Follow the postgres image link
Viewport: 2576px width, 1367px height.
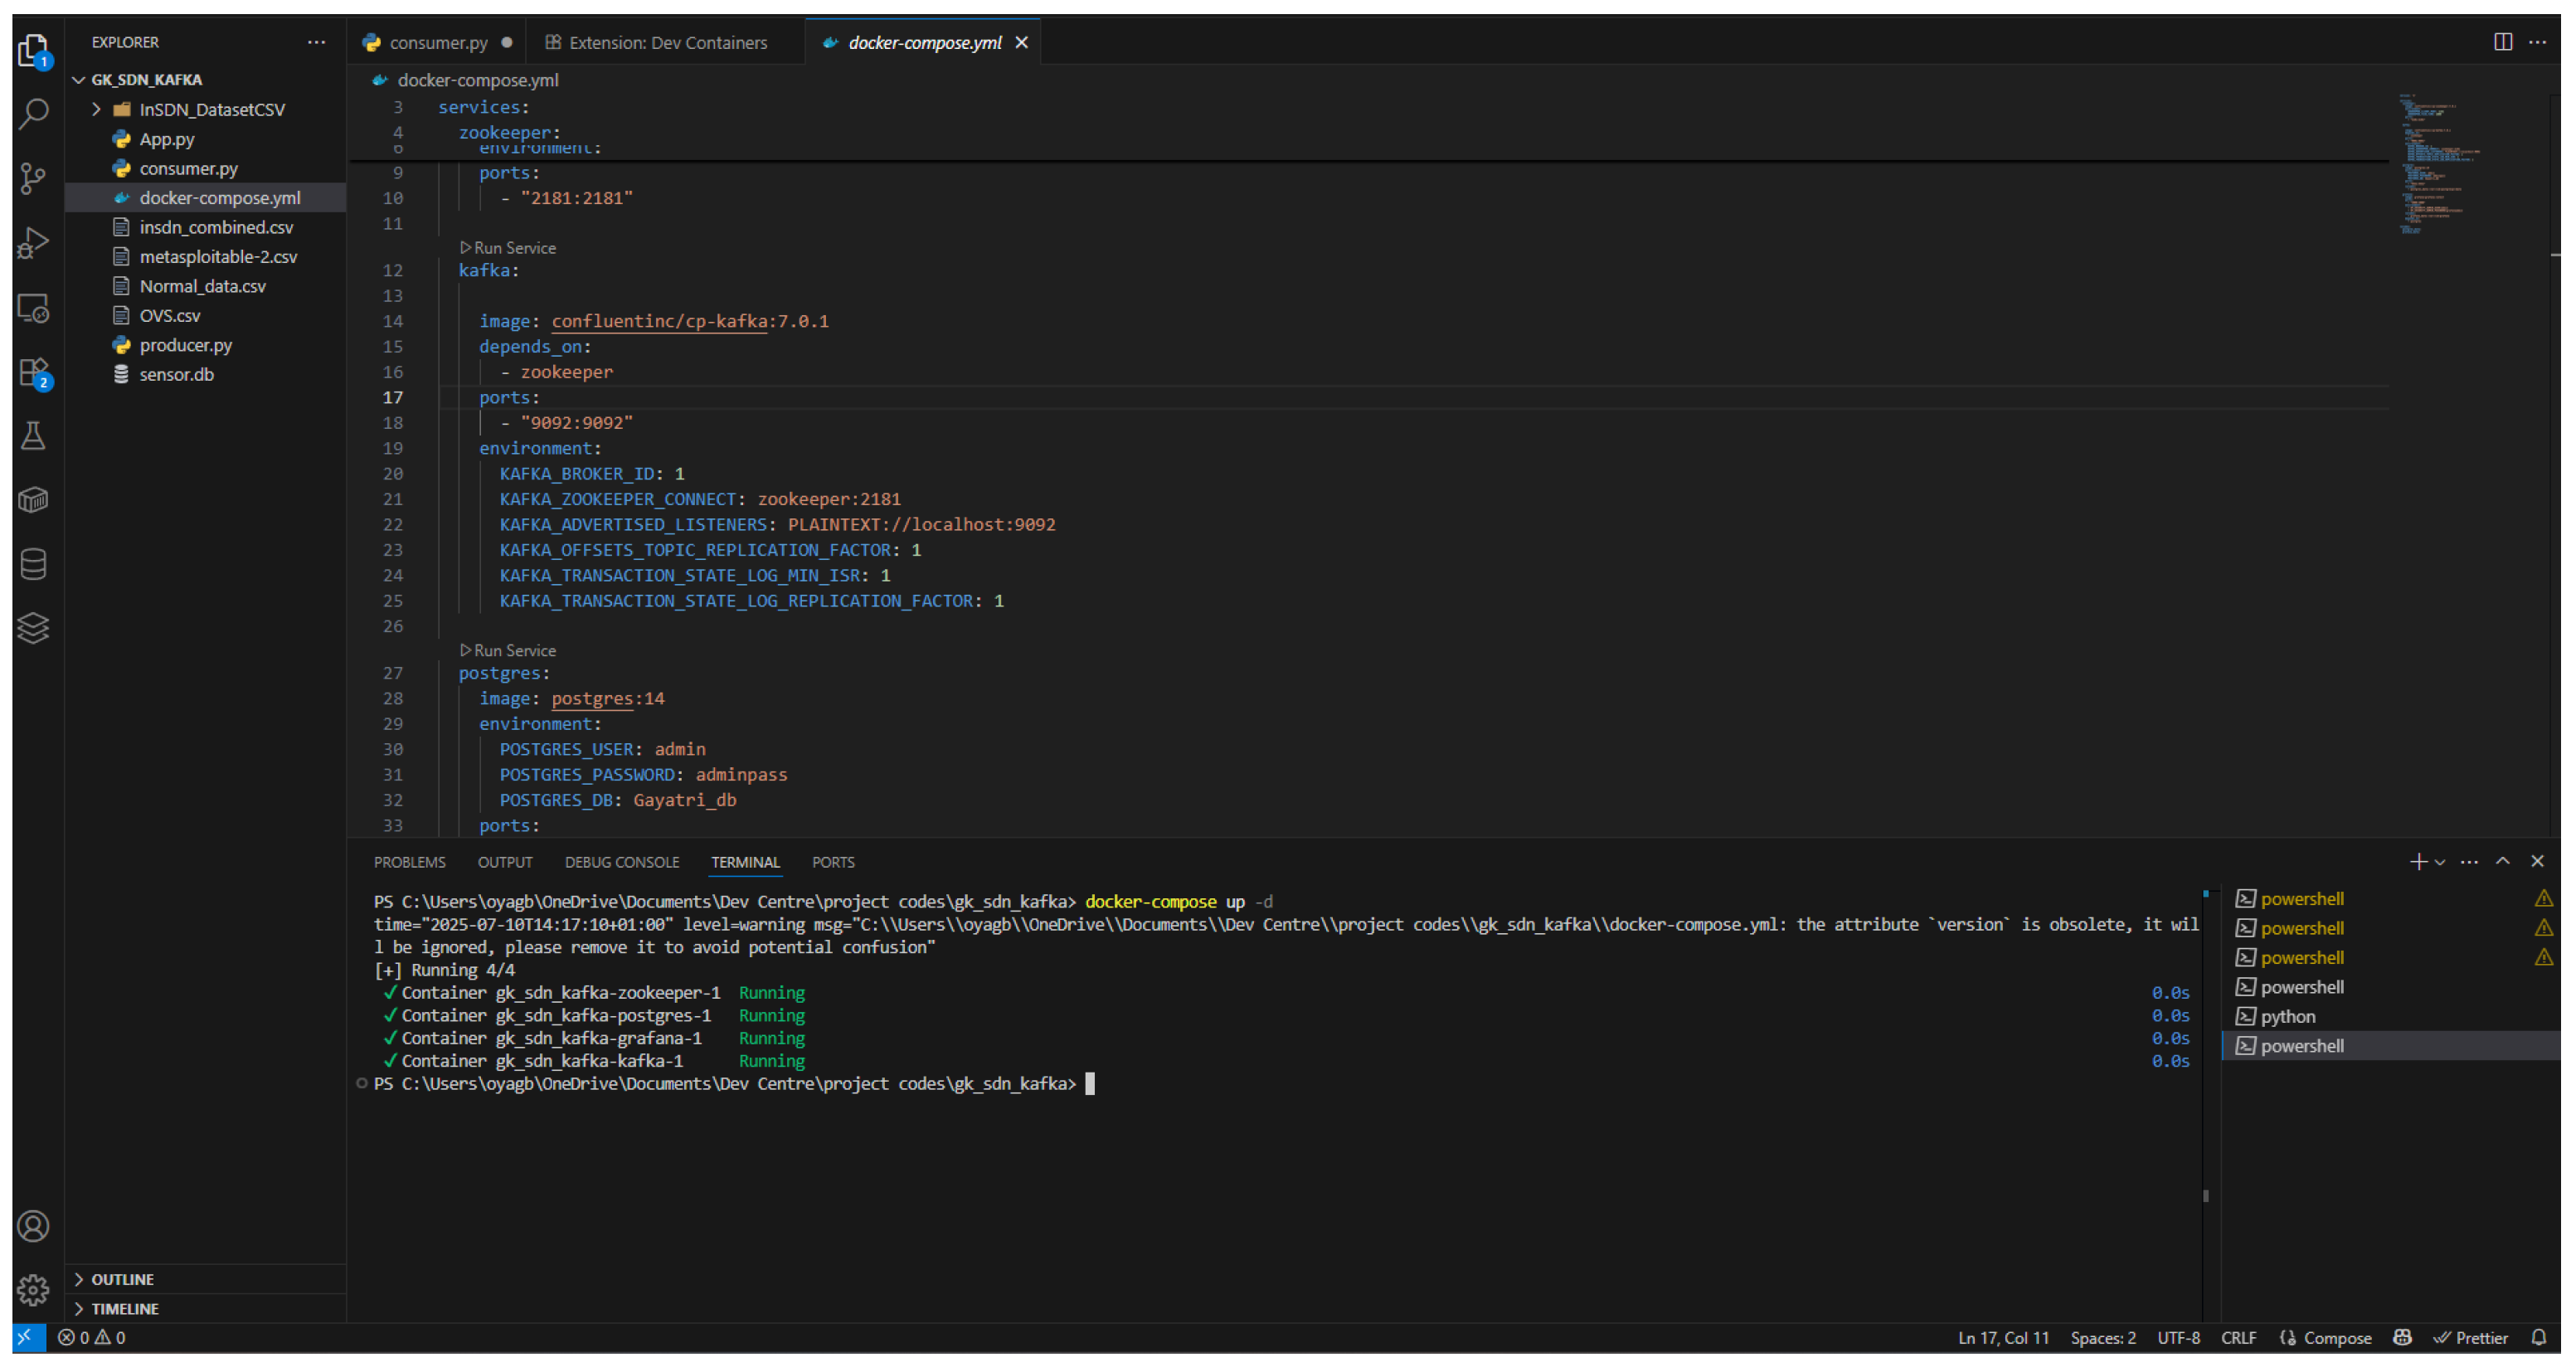(593, 699)
